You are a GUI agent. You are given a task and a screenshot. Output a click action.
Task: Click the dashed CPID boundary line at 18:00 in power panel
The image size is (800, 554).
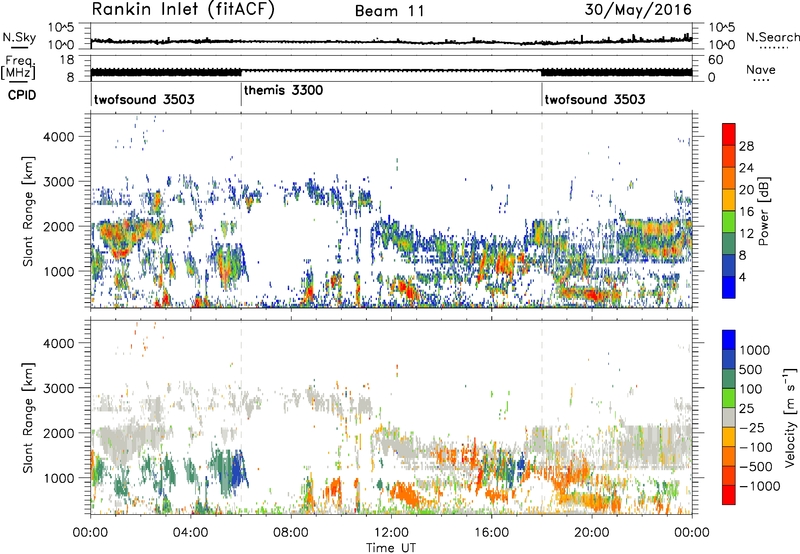tap(542, 211)
